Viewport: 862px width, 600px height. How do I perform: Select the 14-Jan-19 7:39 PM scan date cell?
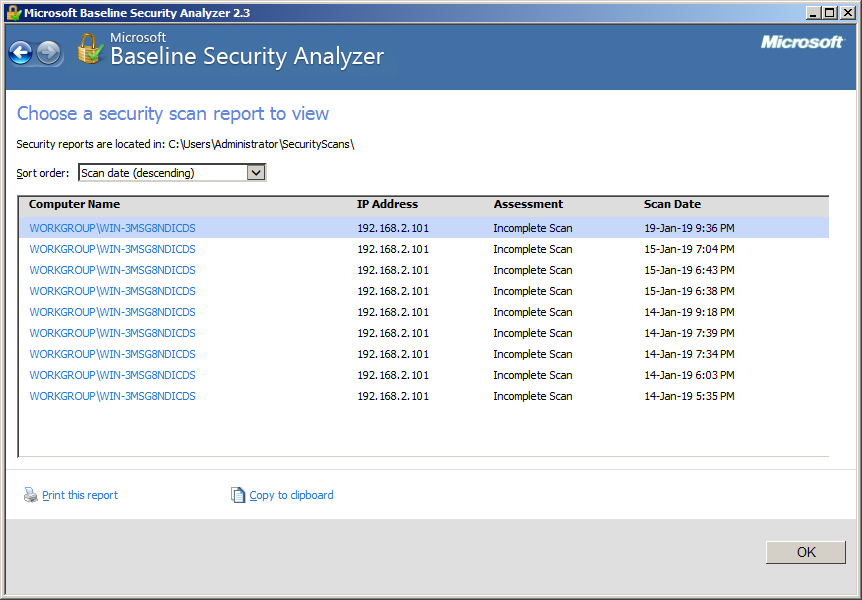[x=689, y=333]
